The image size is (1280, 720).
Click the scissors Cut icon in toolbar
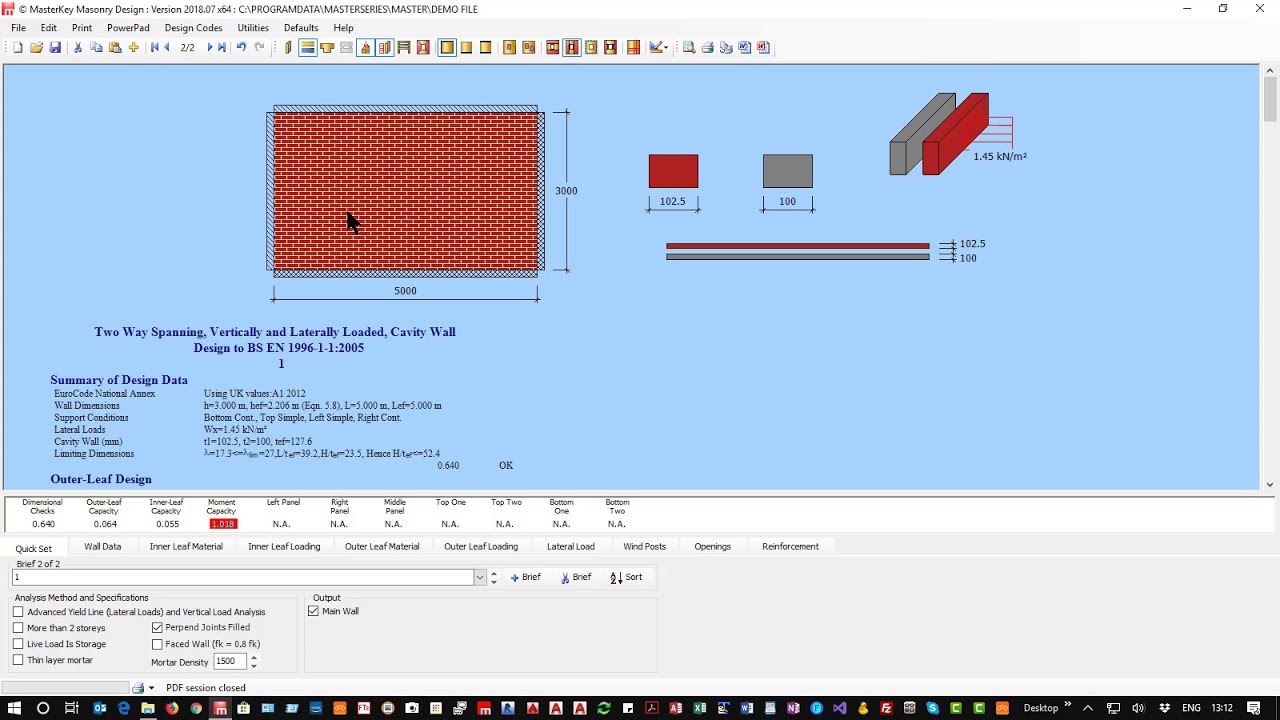(x=78, y=47)
